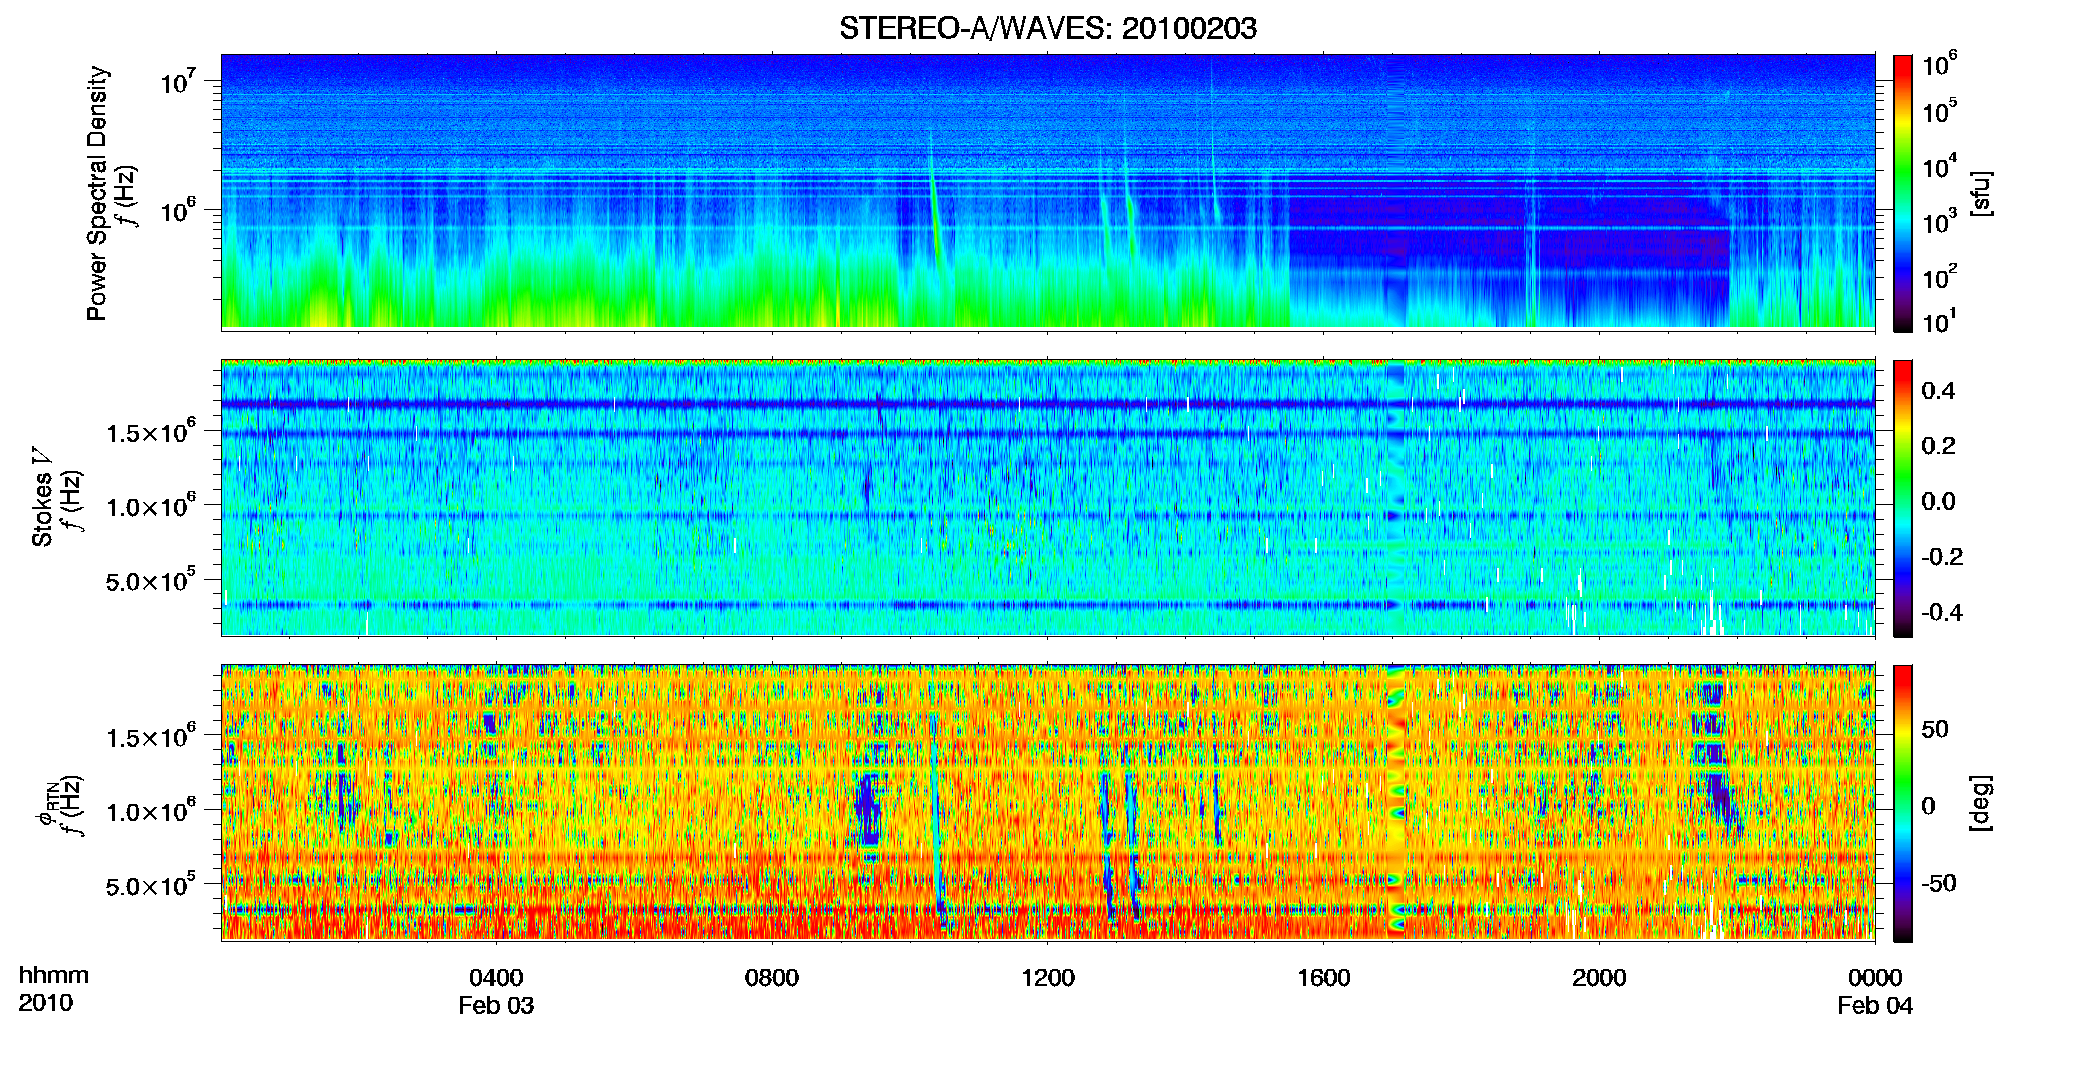Image resolution: width=2096 pixels, height=1080 pixels.
Task: Click the Stokes V spectrogram panel
Action: (1048, 497)
